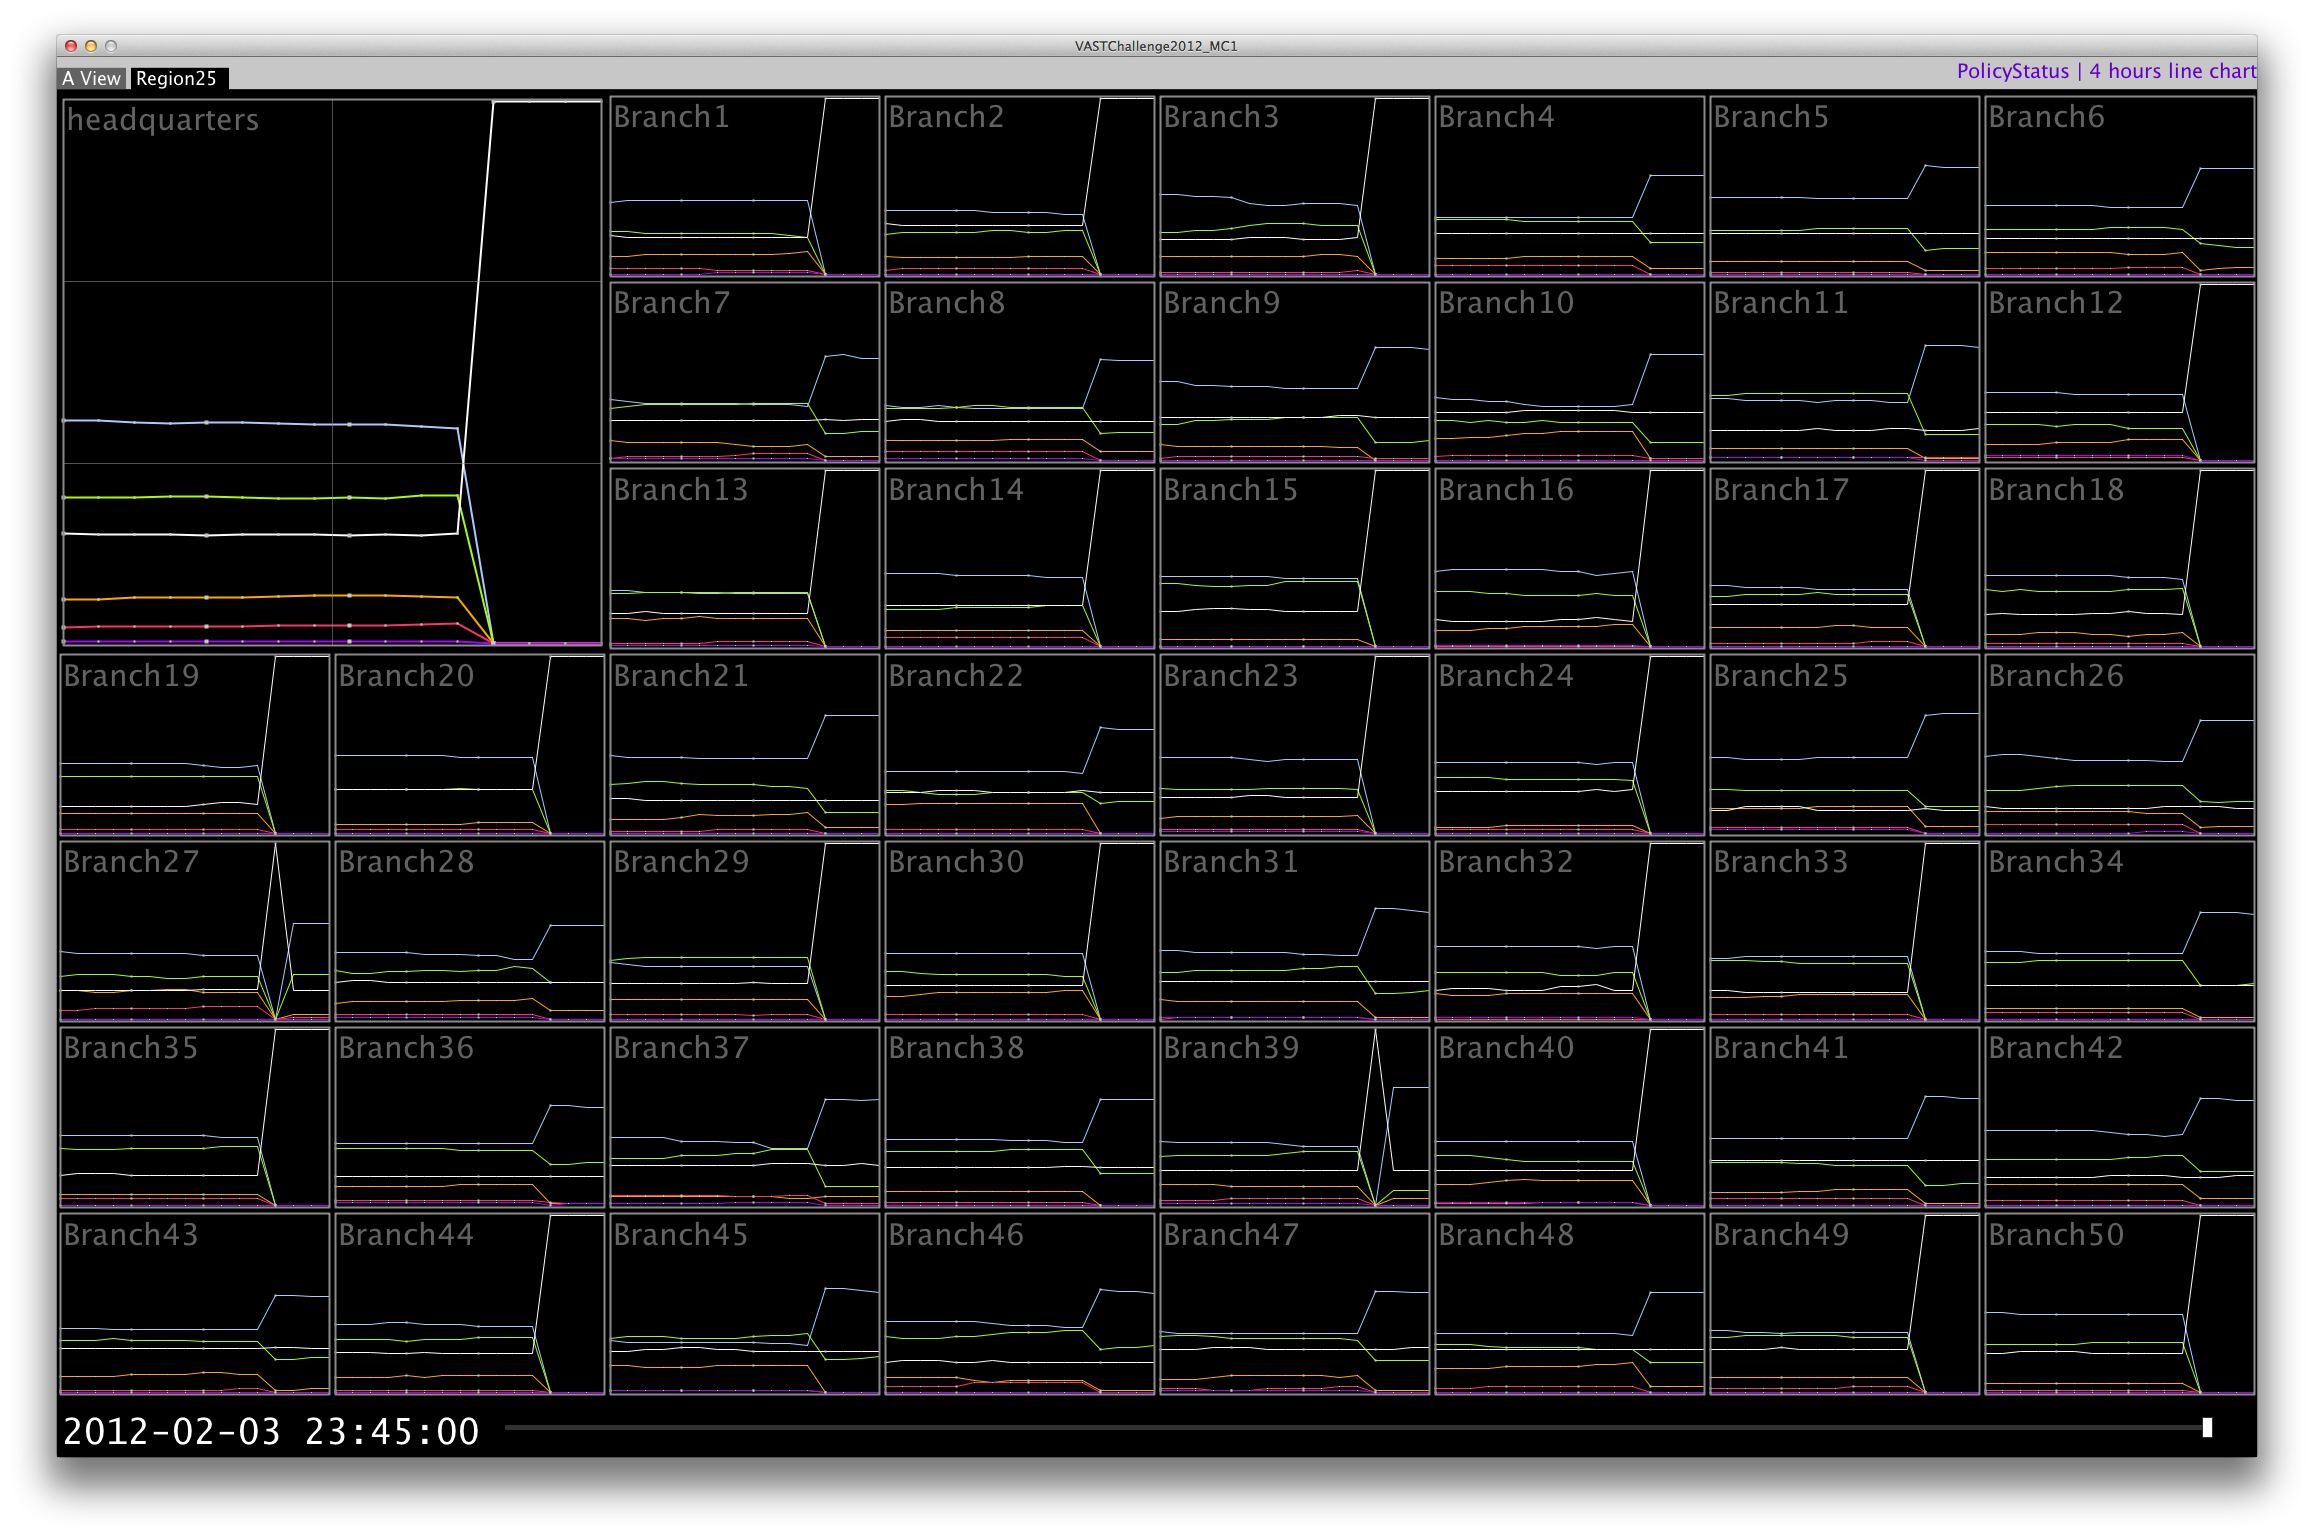Viewport: 2314px width, 1536px height.
Task: Click the Branch21 chart tile
Action: 745,745
